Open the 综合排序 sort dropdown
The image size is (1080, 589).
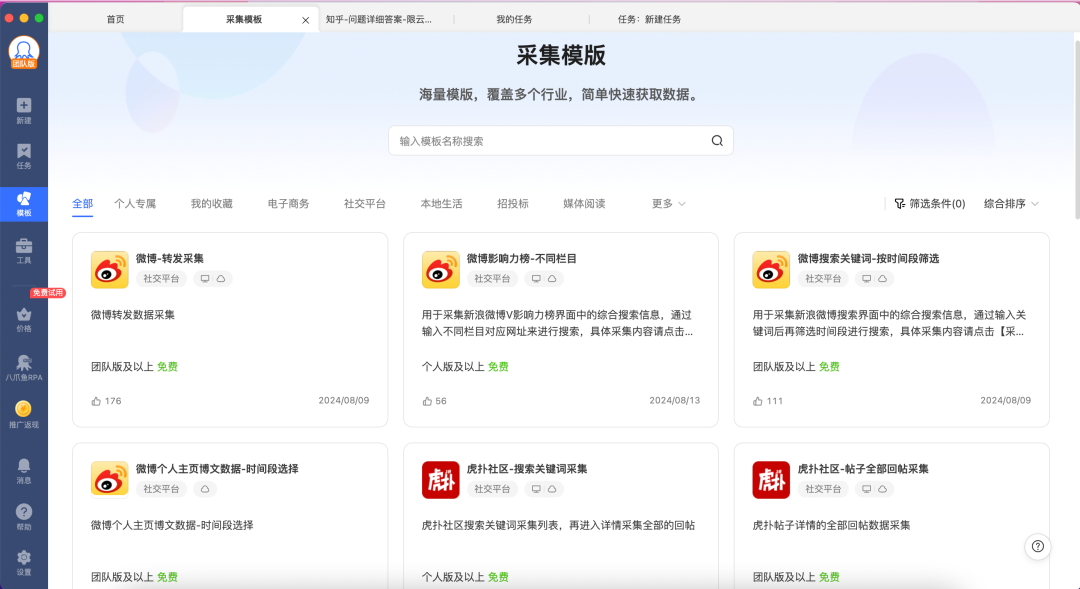1010,204
